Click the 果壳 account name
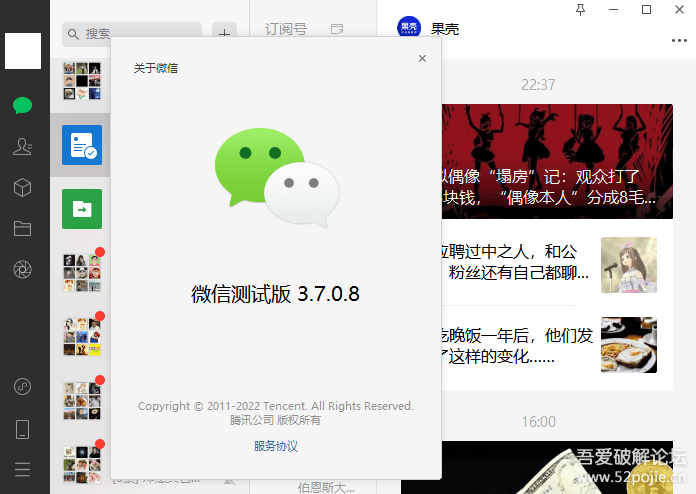Image resolution: width=696 pixels, height=494 pixels. (445, 29)
